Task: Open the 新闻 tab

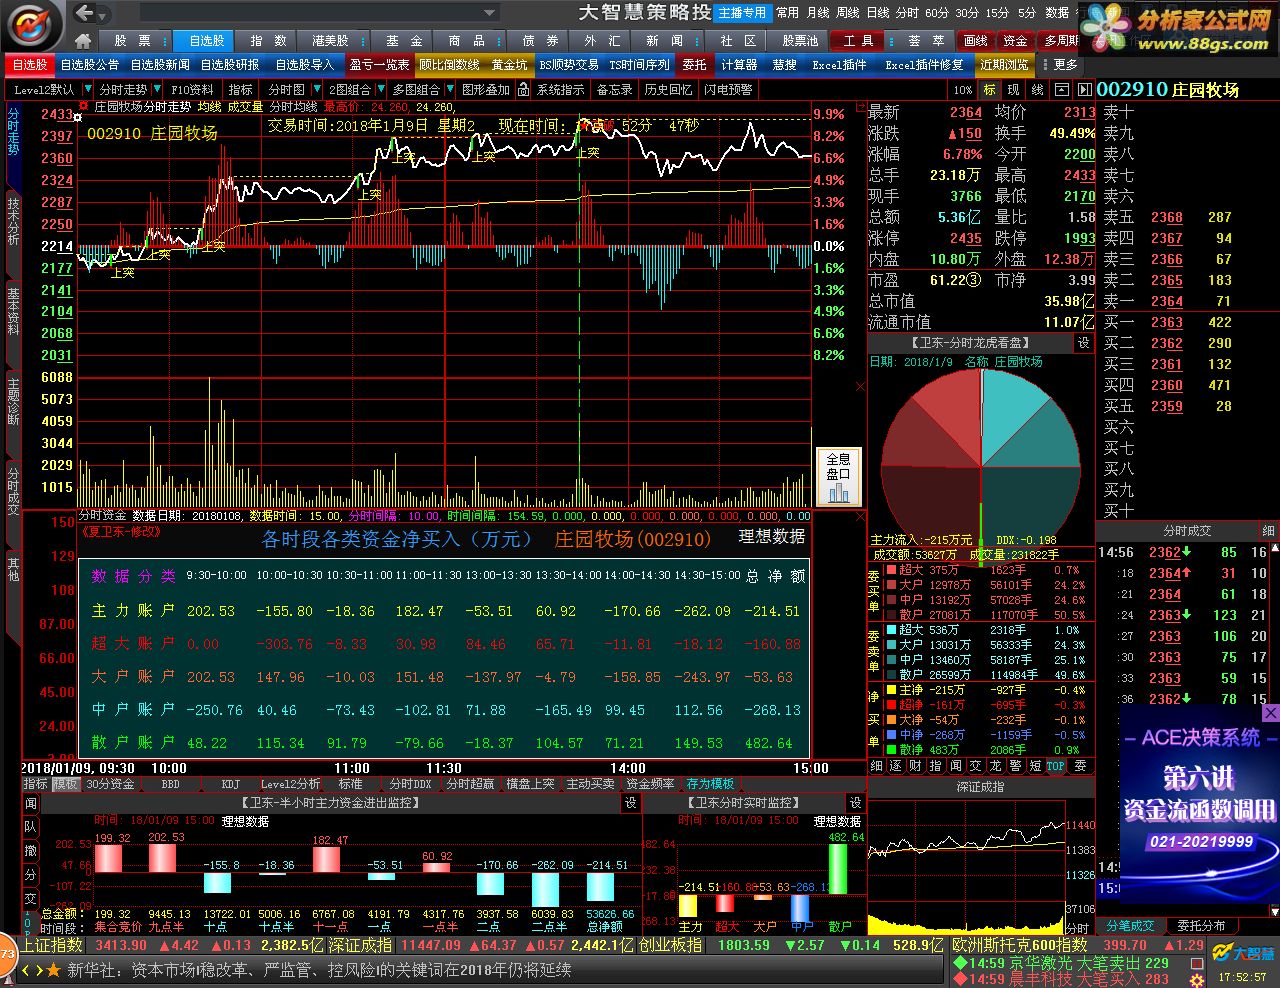Action: point(665,40)
